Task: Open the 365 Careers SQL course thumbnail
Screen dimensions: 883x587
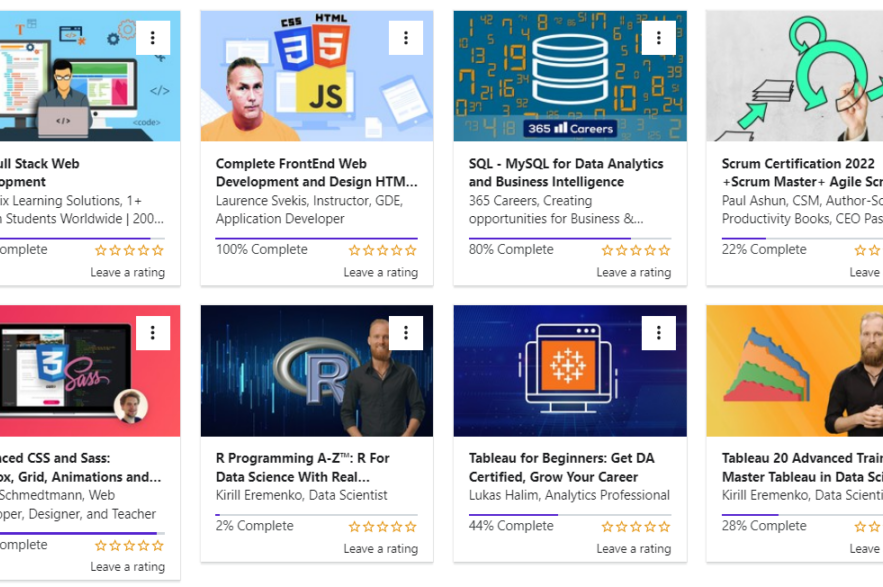Action: point(570,76)
